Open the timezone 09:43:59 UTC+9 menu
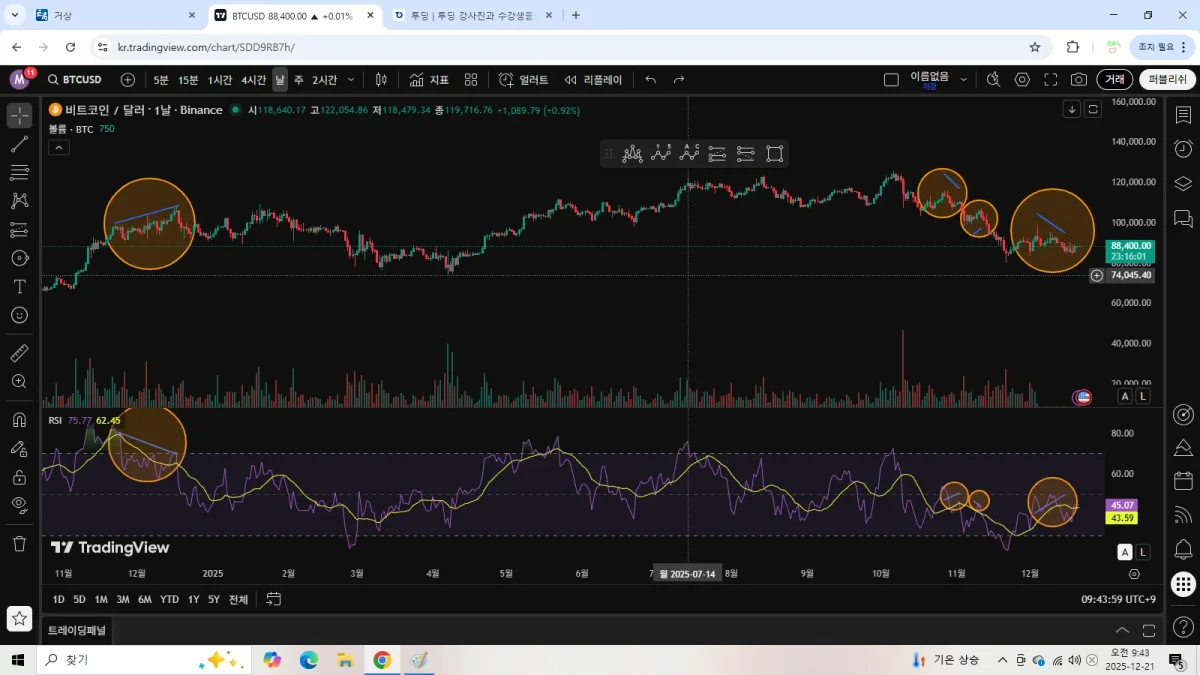 pyautogui.click(x=1119, y=599)
